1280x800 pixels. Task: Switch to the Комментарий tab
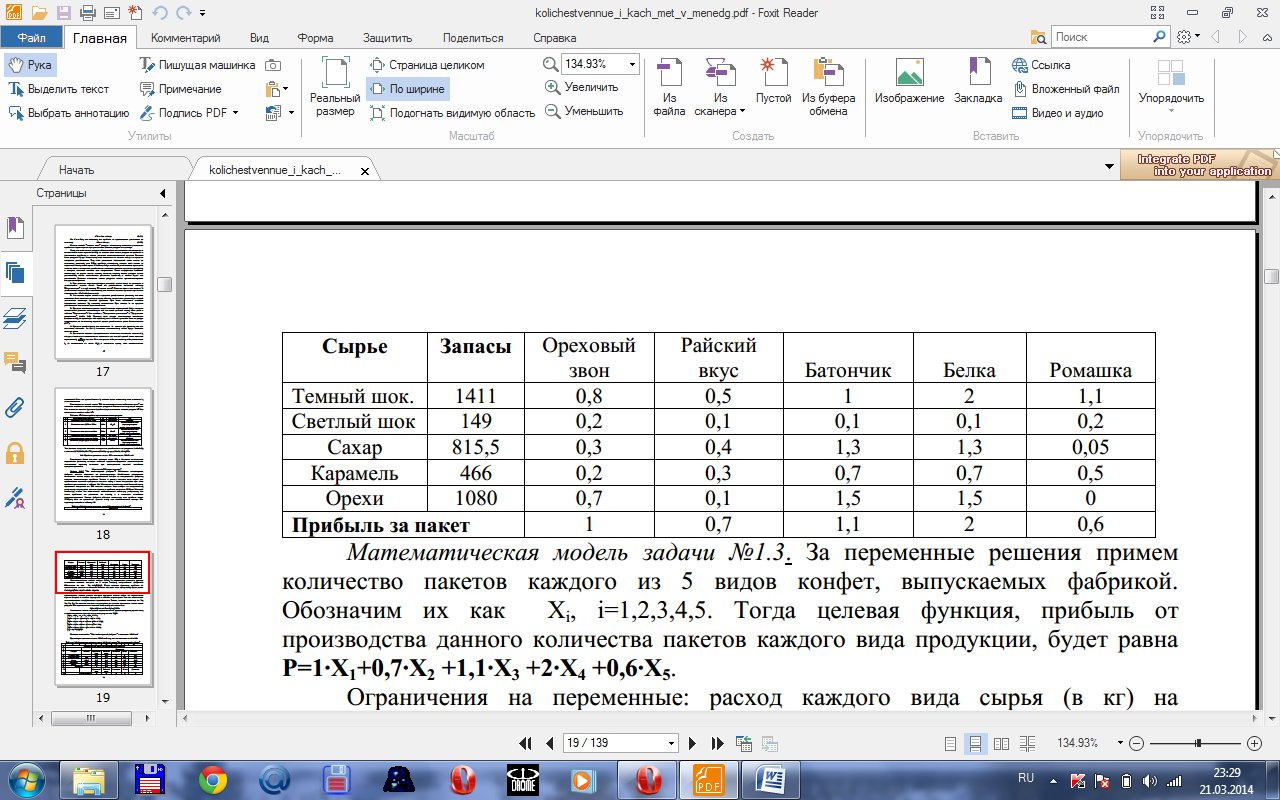(185, 38)
